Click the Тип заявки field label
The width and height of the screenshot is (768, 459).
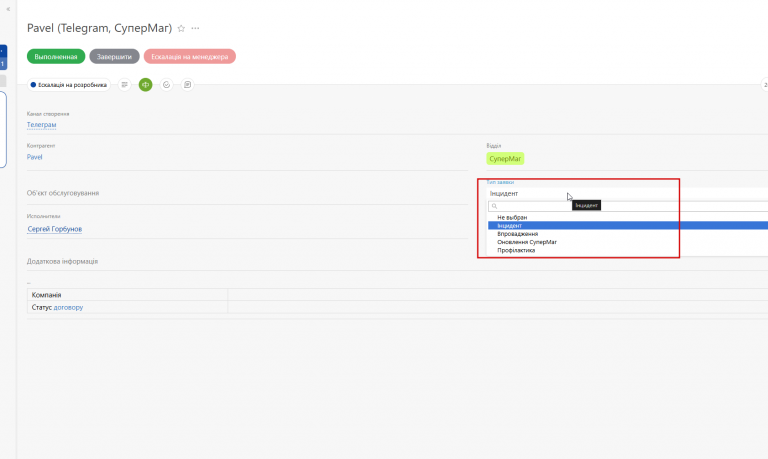(x=500, y=182)
